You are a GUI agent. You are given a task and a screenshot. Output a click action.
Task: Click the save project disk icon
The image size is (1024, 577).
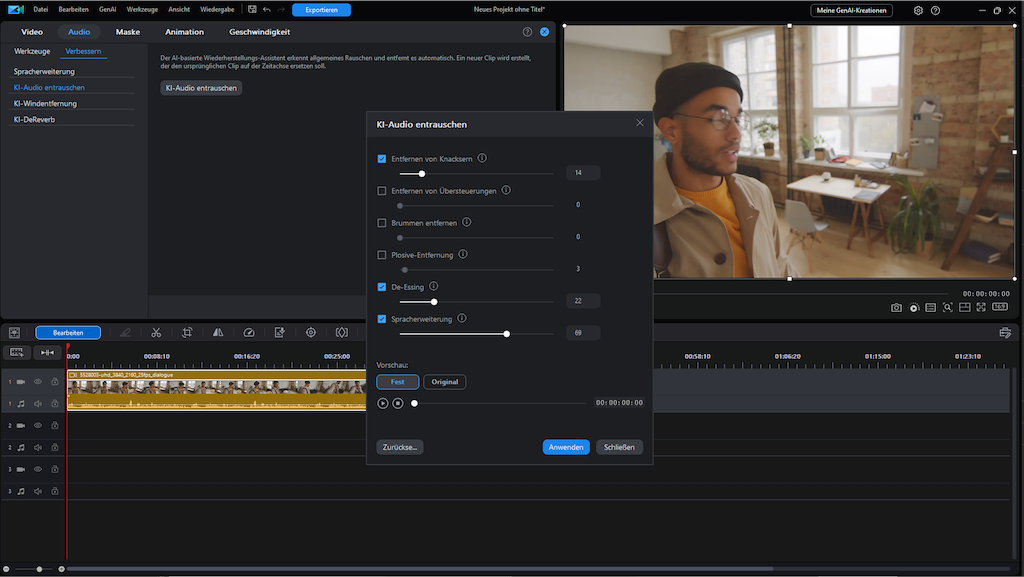(x=252, y=10)
